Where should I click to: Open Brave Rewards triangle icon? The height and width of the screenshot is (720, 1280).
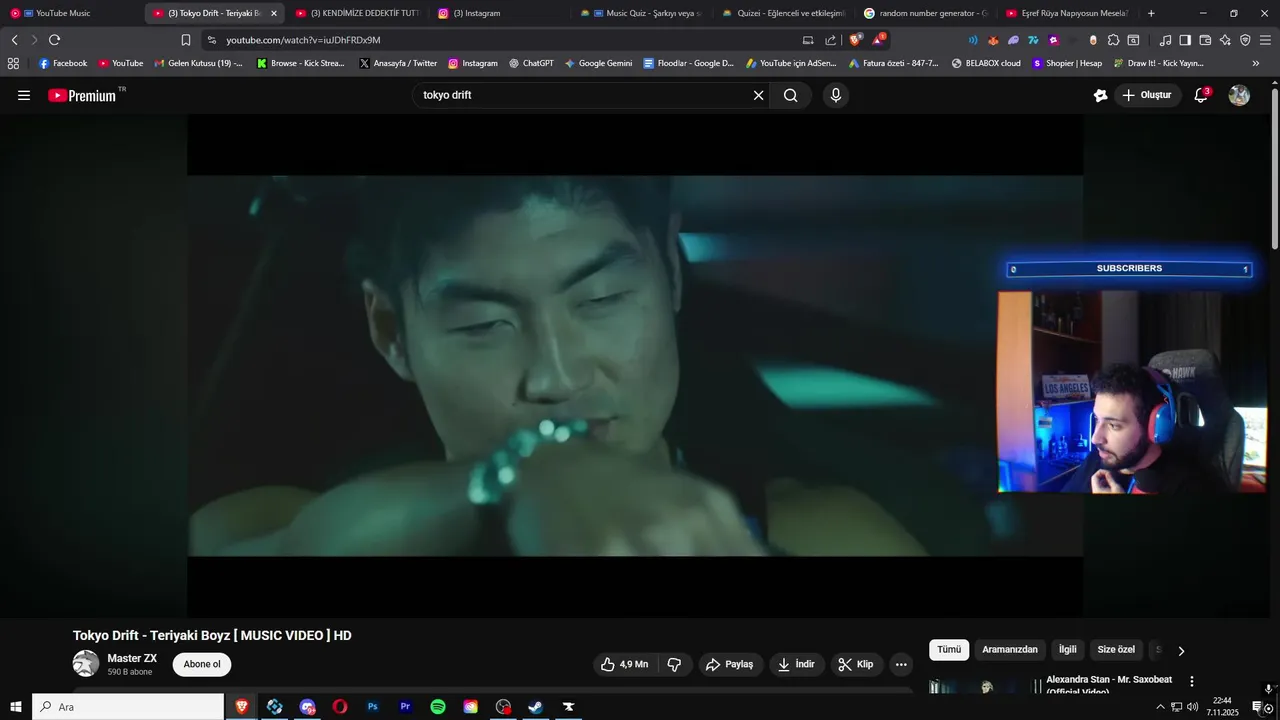coord(878,40)
